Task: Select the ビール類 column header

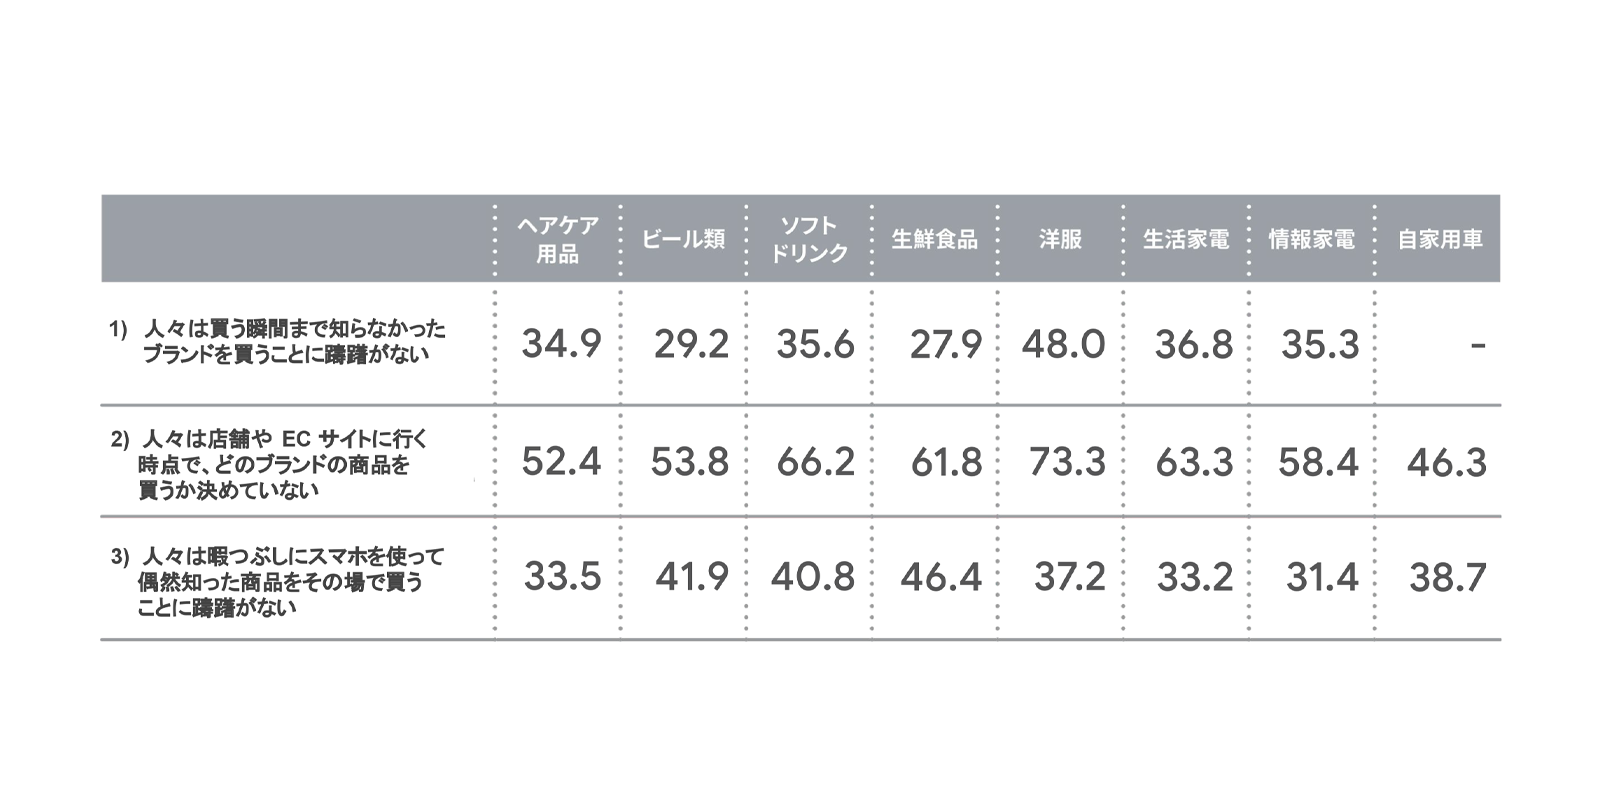Action: (x=683, y=240)
